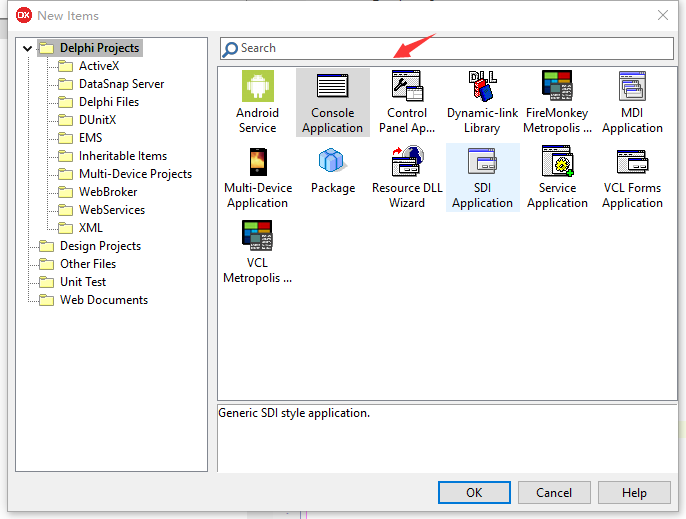Choose the MDI Application icon

(632, 86)
